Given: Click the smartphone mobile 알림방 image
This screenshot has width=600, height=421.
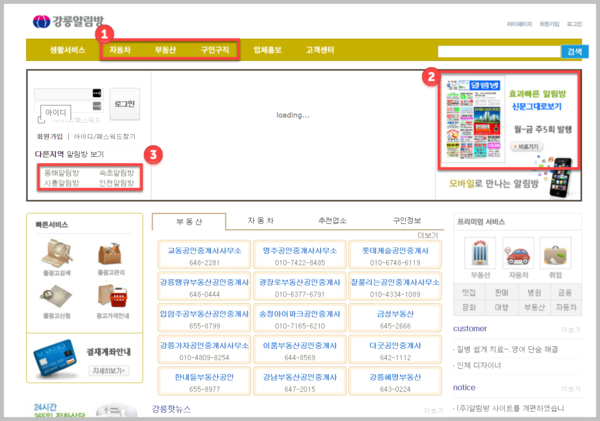Looking at the screenshot, I should click(x=561, y=178).
